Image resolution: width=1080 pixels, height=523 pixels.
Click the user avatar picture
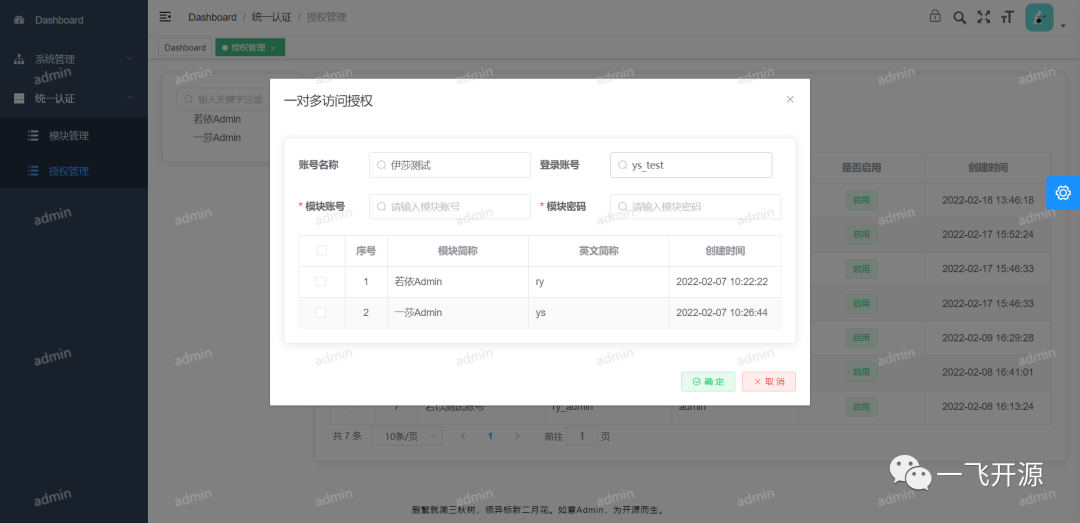click(x=1039, y=17)
